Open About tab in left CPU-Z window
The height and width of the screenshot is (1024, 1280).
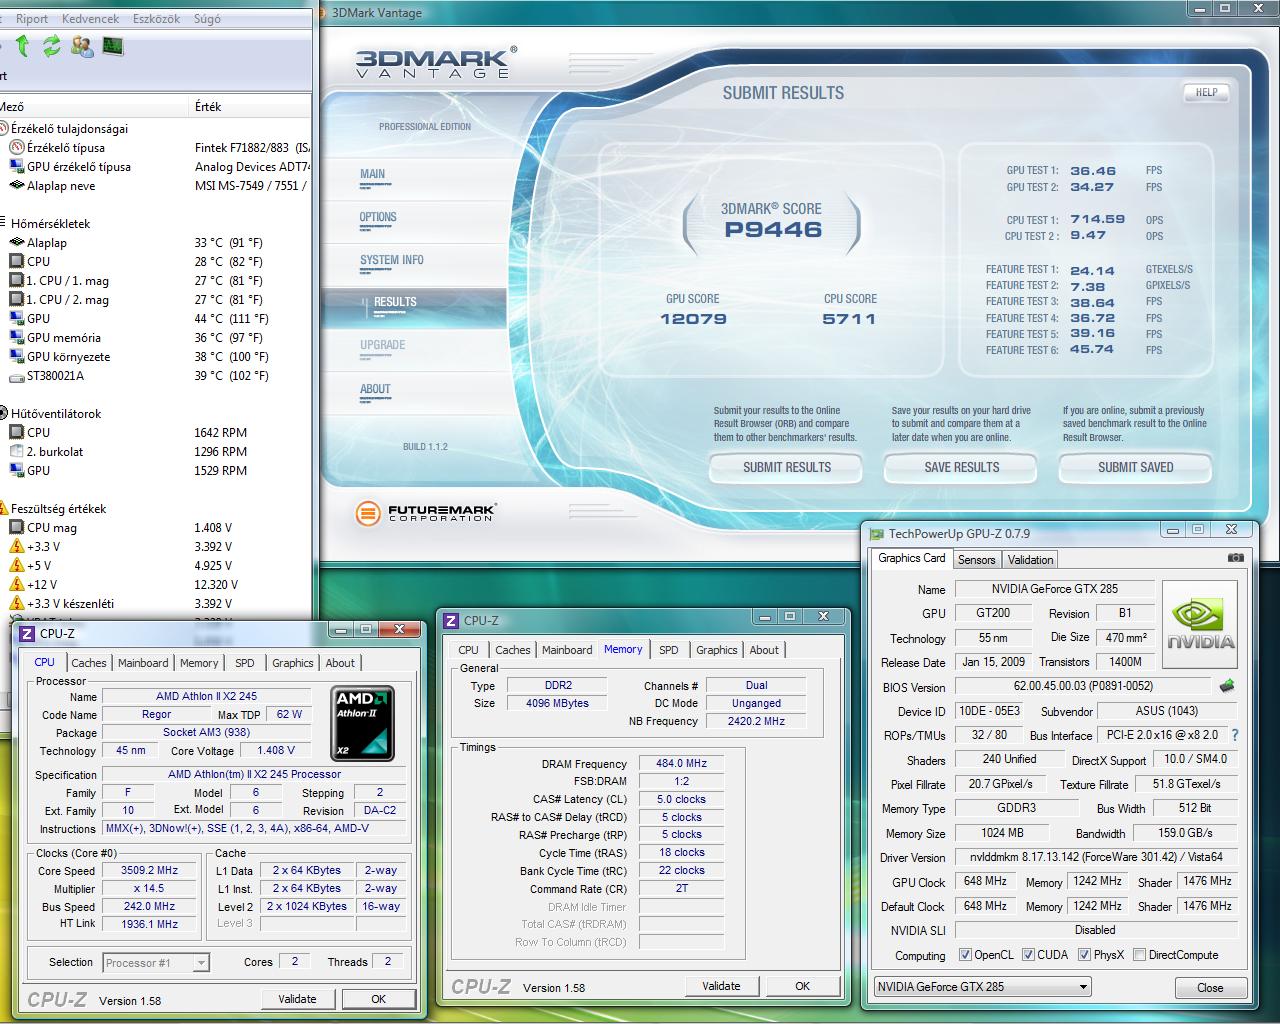coord(340,663)
